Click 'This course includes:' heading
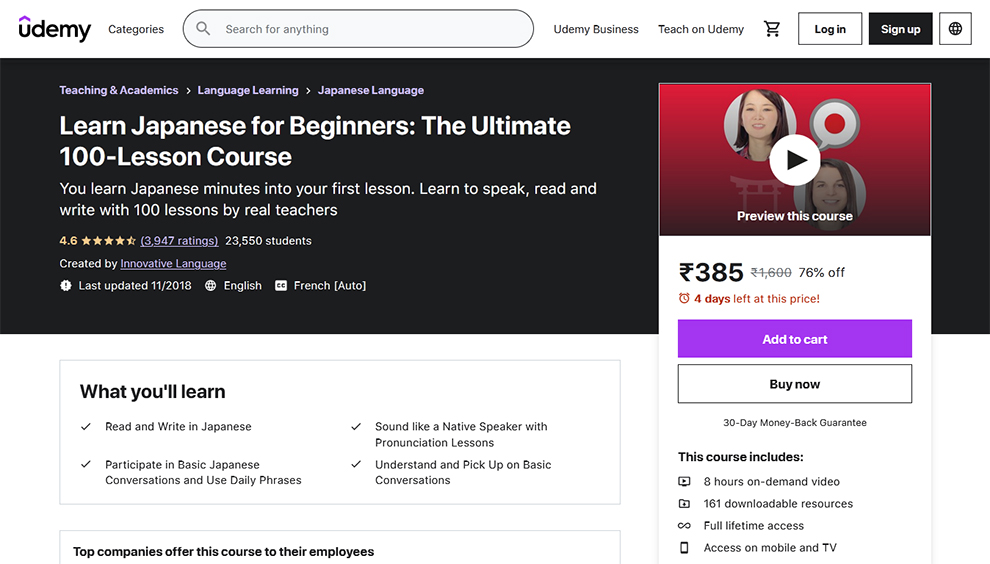The height and width of the screenshot is (564, 990). coord(741,457)
